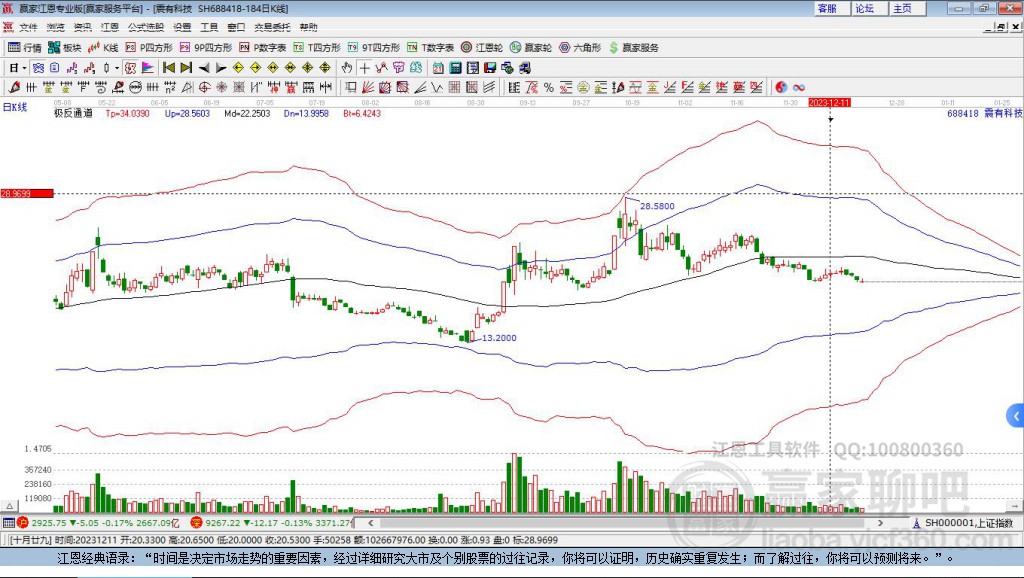Image resolution: width=1024 pixels, height=578 pixels.
Task: Open the 浏览 menu
Action: point(56,27)
